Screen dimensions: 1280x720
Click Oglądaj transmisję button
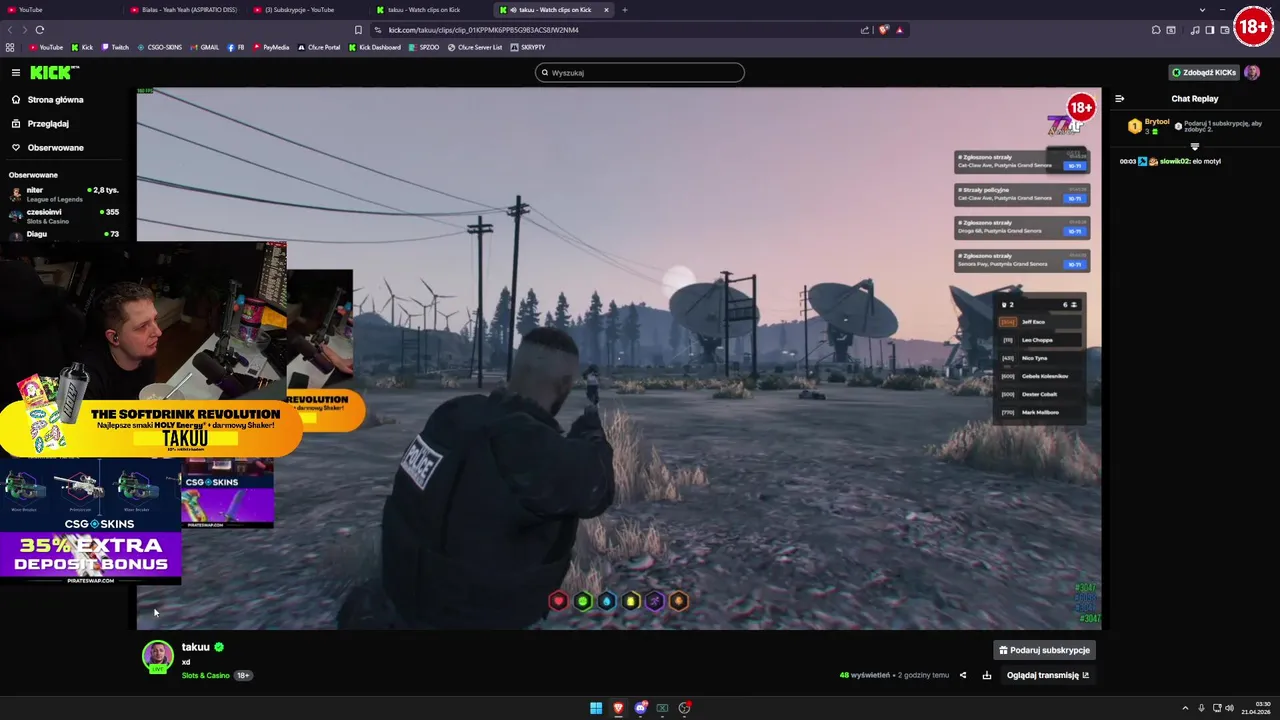(x=1048, y=675)
